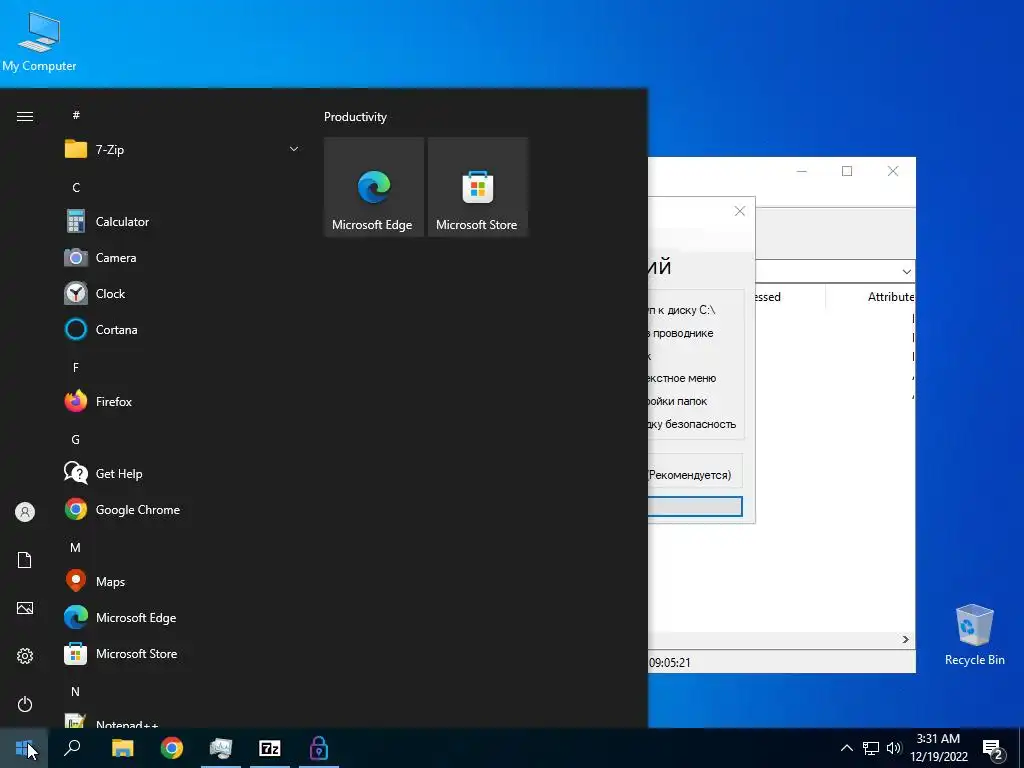Image resolution: width=1024 pixels, height=768 pixels.
Task: Click the 'безопасность' option text in dialog
Action: (700, 424)
